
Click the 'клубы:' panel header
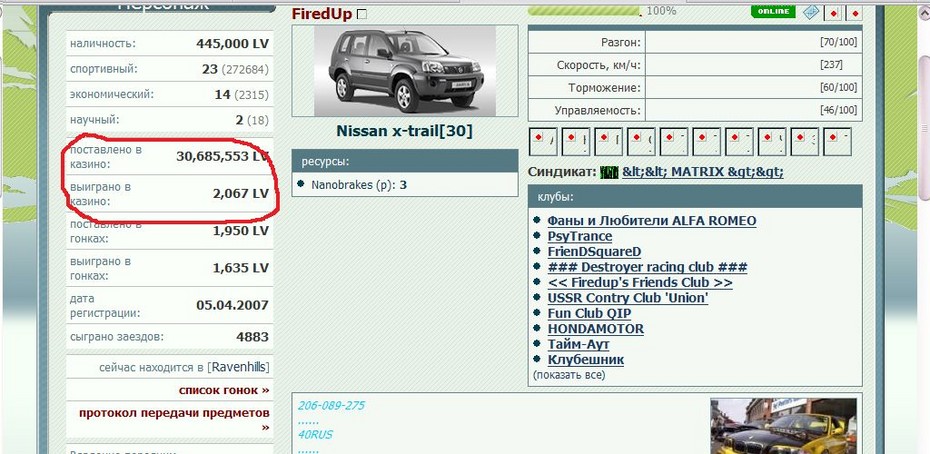pyautogui.click(x=695, y=196)
